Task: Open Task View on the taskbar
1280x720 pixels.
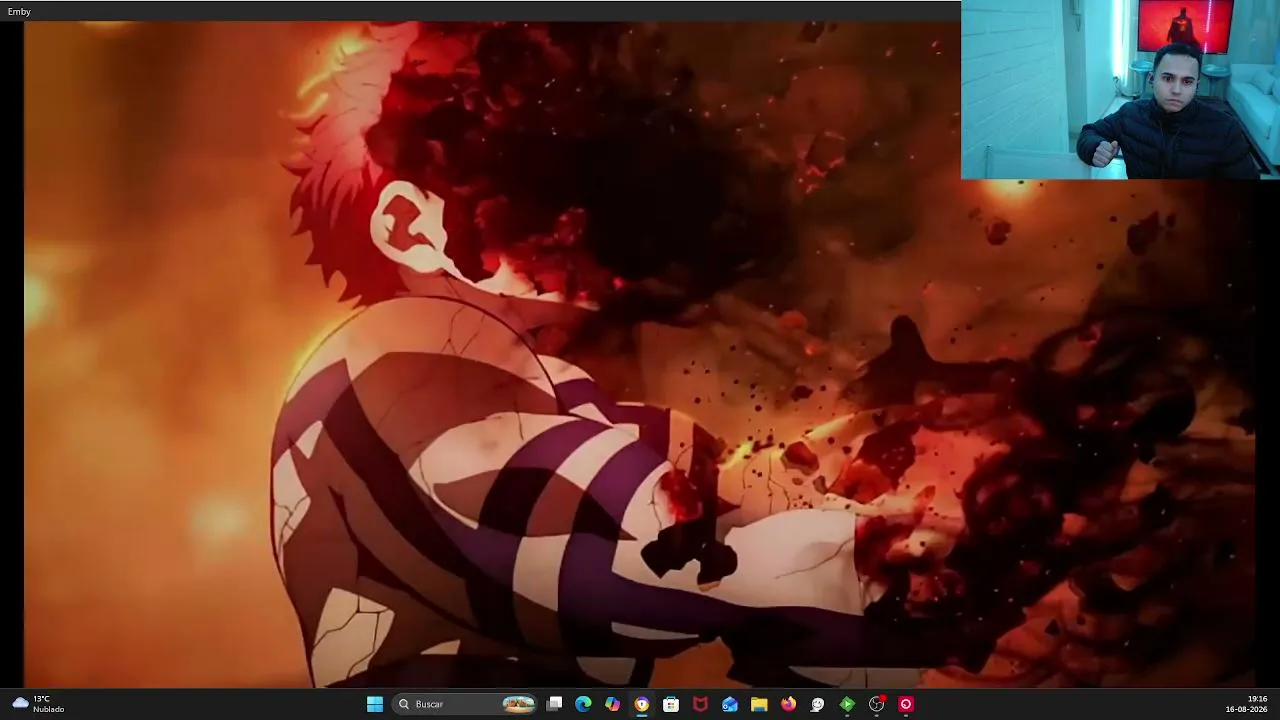Action: pos(554,704)
